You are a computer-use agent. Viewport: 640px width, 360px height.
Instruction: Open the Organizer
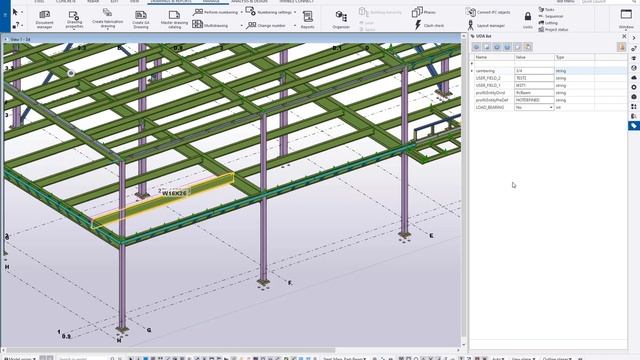click(341, 19)
